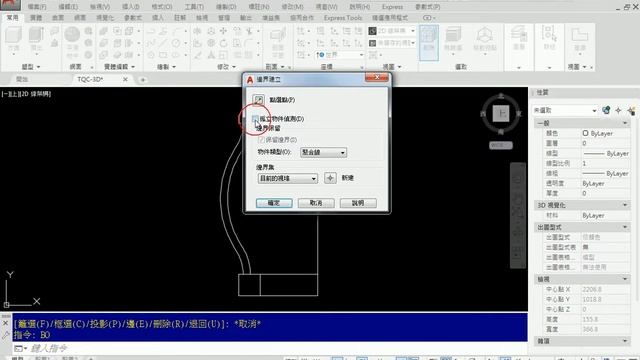Open the Tools (工具) menu
Screen dimensions: 640x360
coord(194,7)
